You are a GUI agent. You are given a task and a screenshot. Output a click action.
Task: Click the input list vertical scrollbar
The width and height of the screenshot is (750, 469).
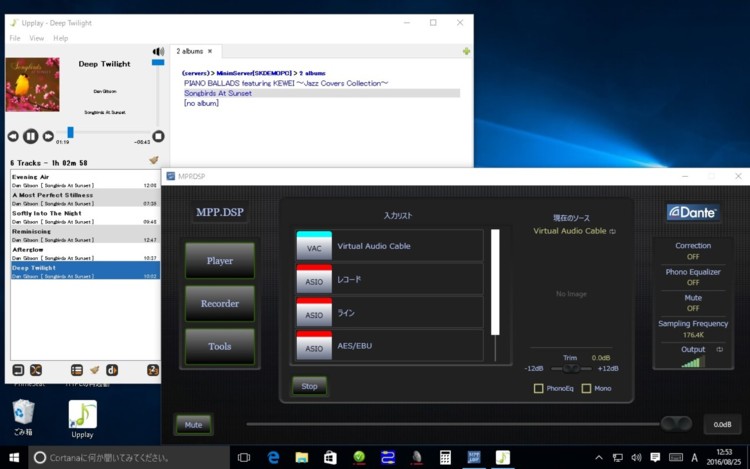point(495,282)
